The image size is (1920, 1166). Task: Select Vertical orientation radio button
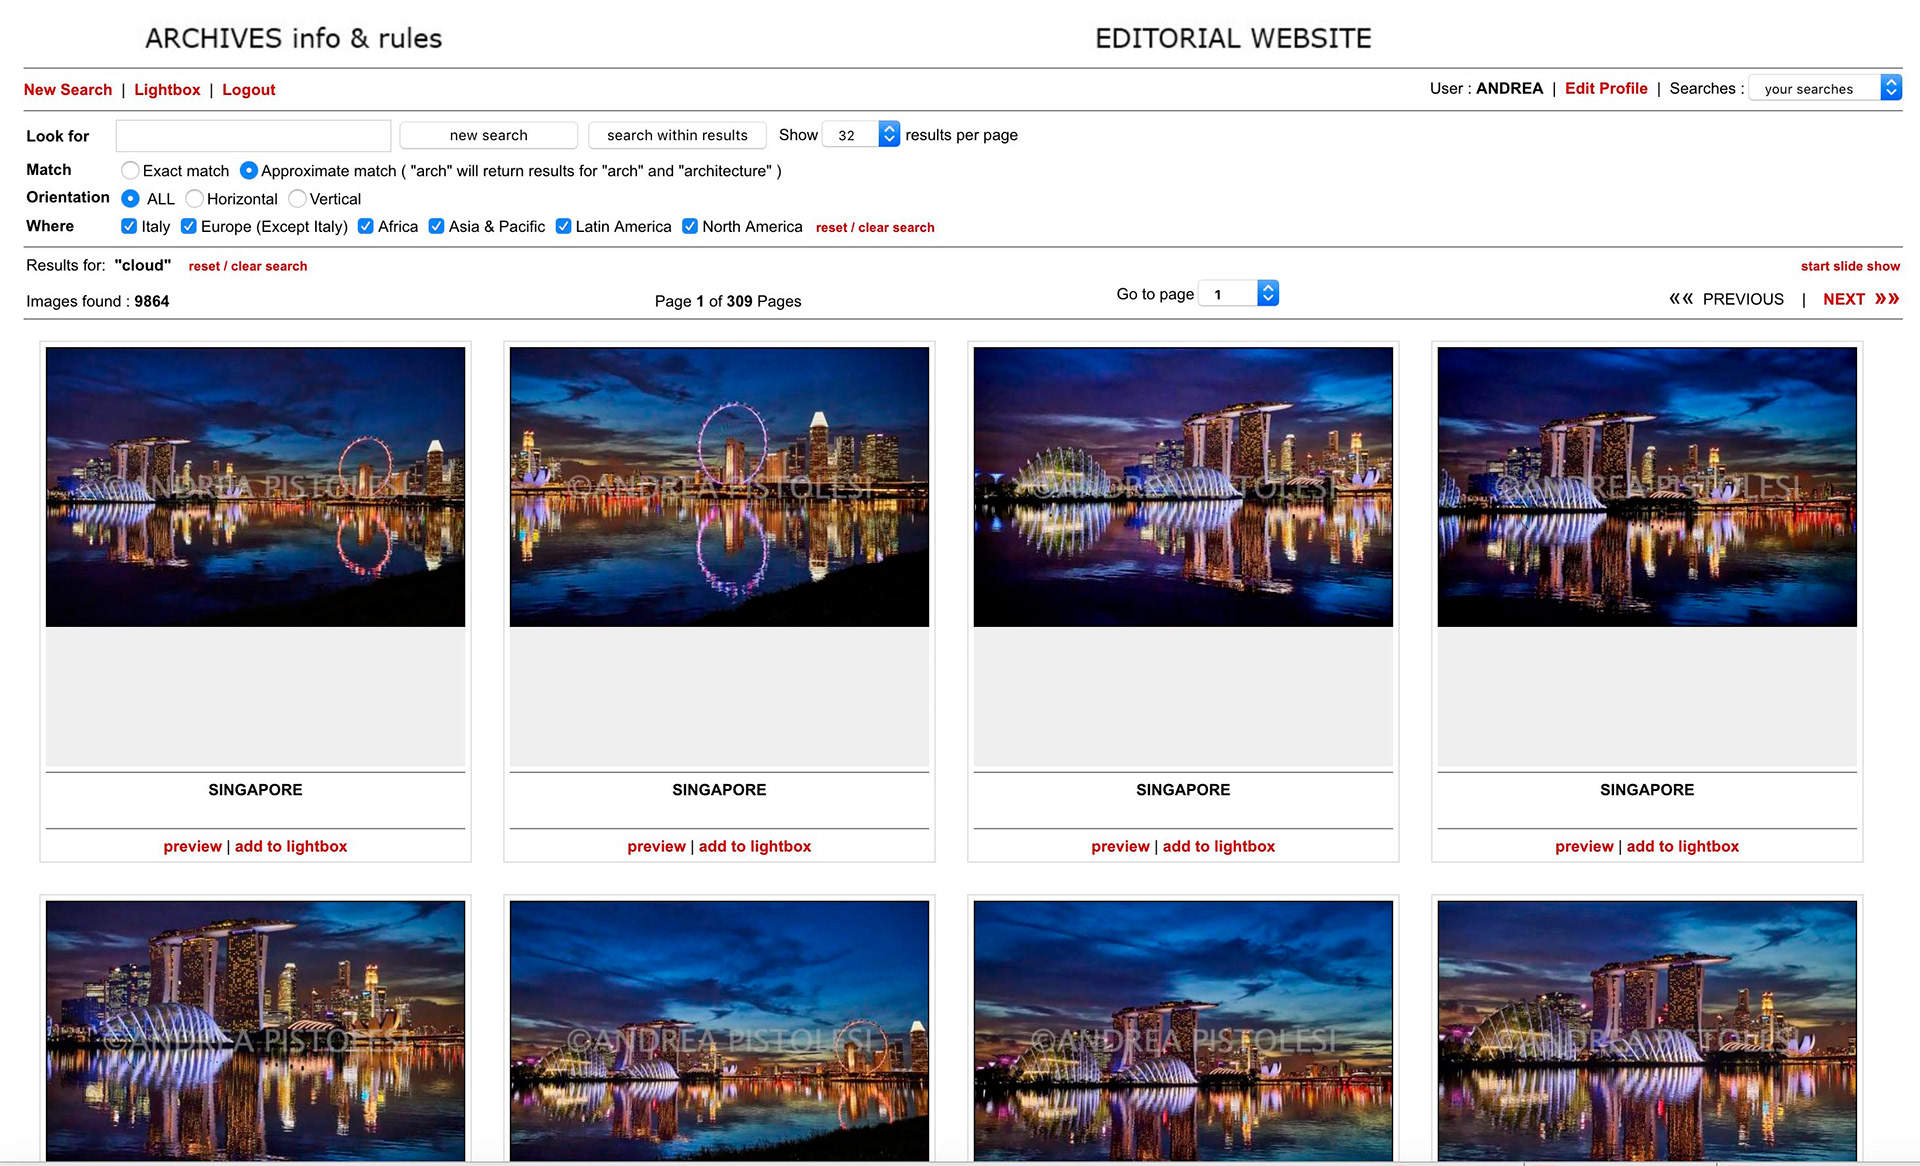pyautogui.click(x=297, y=198)
